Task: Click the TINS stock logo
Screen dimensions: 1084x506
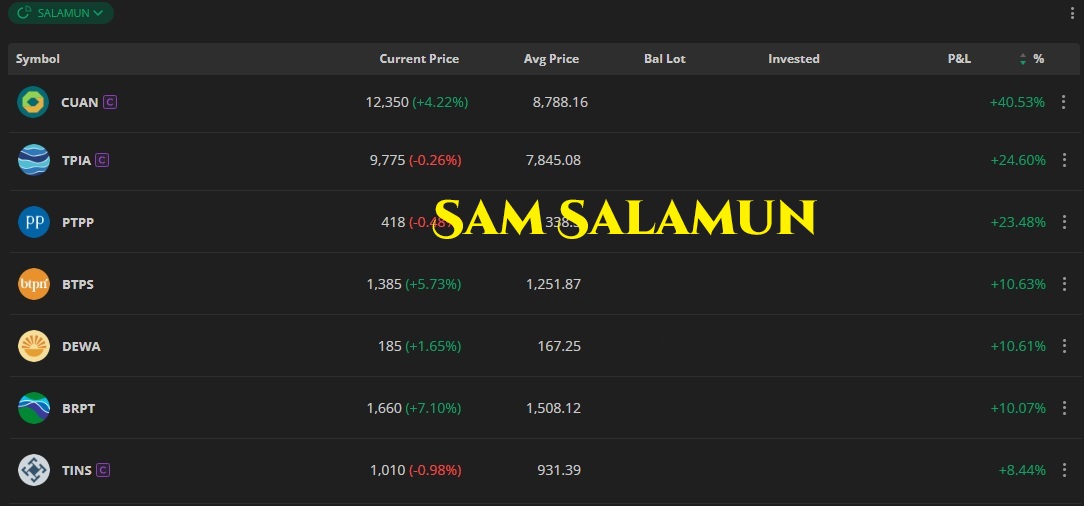Action: click(x=33, y=470)
